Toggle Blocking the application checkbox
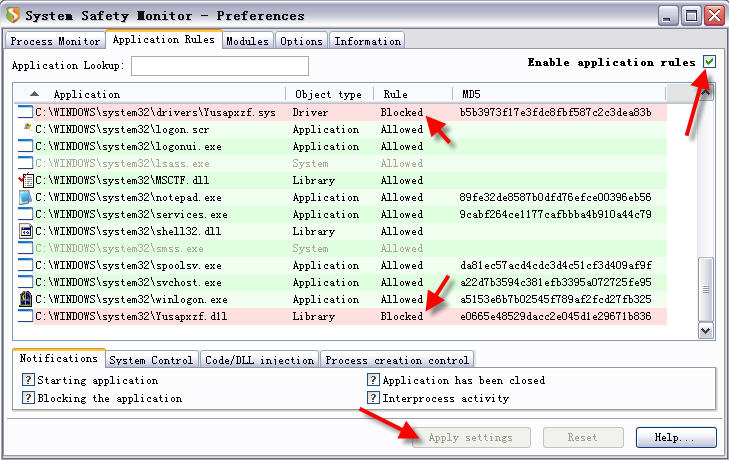Viewport: 729px width, 460px height. click(x=28, y=398)
